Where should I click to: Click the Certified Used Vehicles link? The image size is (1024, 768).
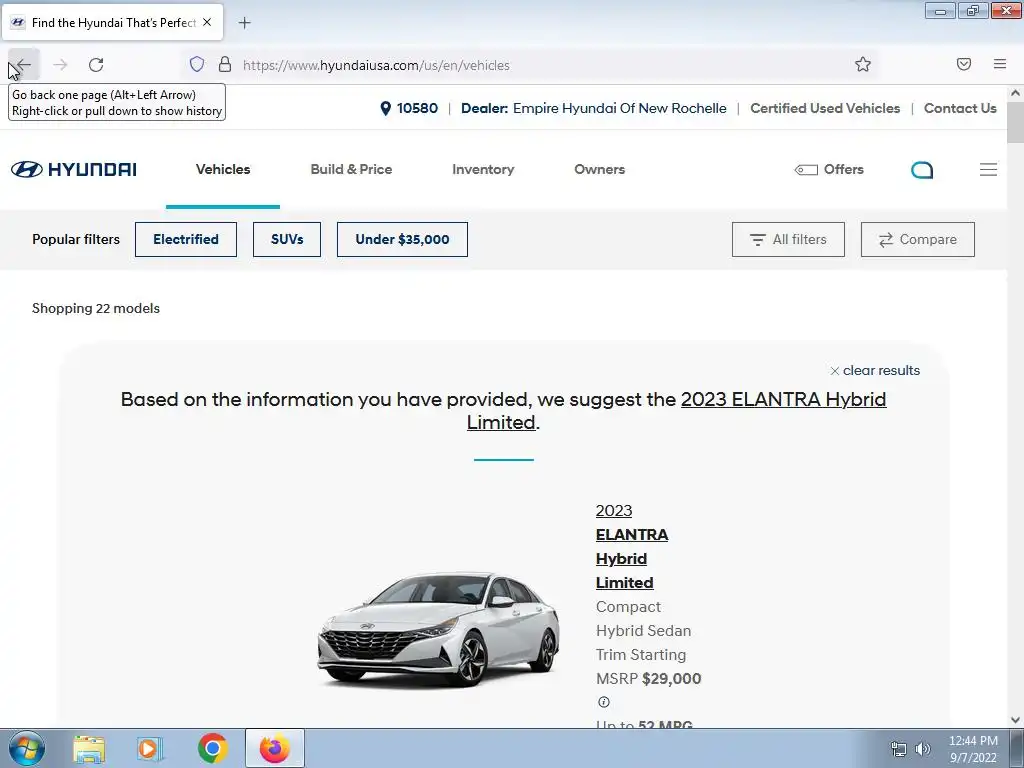pyautogui.click(x=825, y=108)
